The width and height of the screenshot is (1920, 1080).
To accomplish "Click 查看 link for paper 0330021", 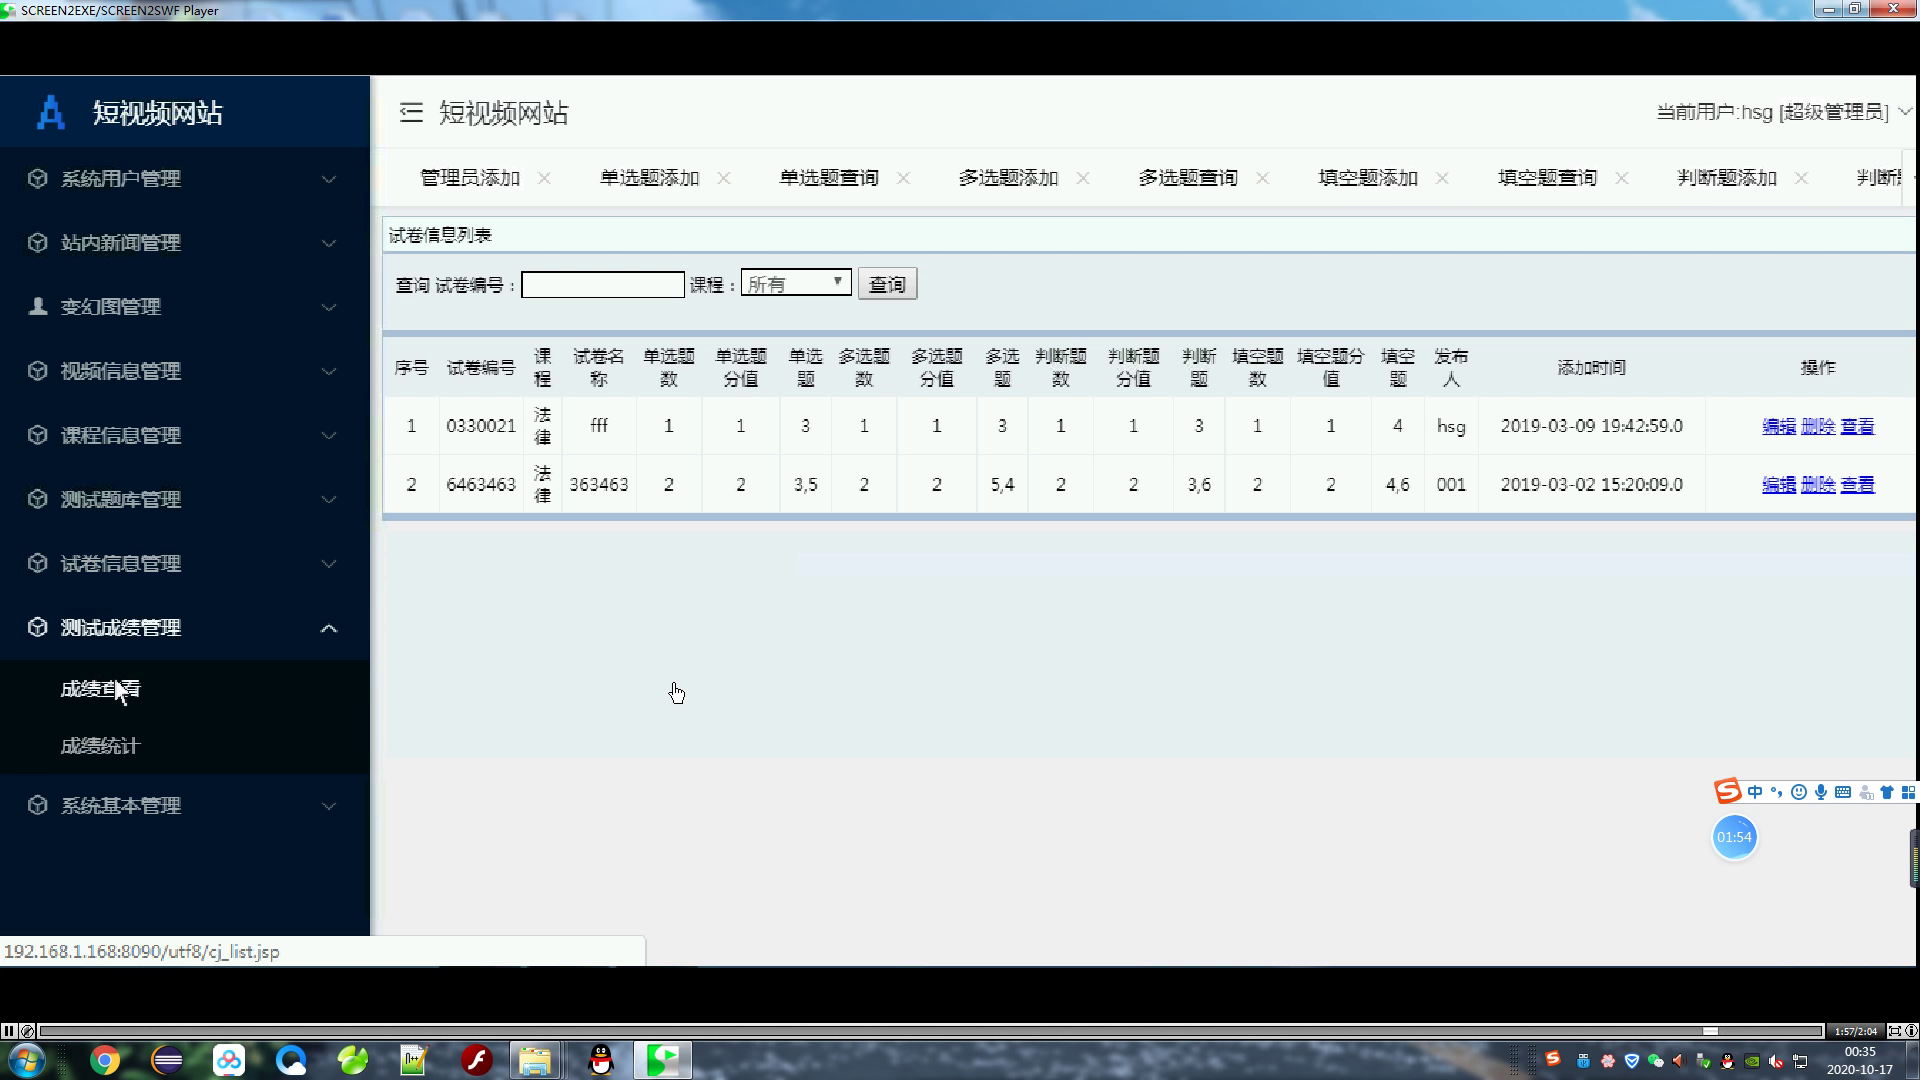I will 1857,426.
